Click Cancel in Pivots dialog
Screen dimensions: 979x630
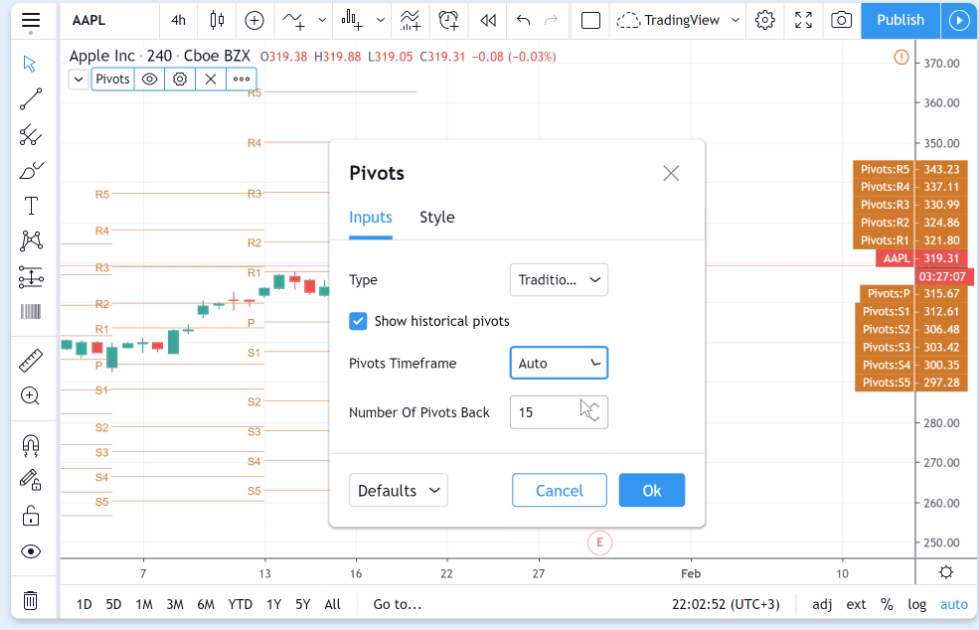(x=559, y=490)
